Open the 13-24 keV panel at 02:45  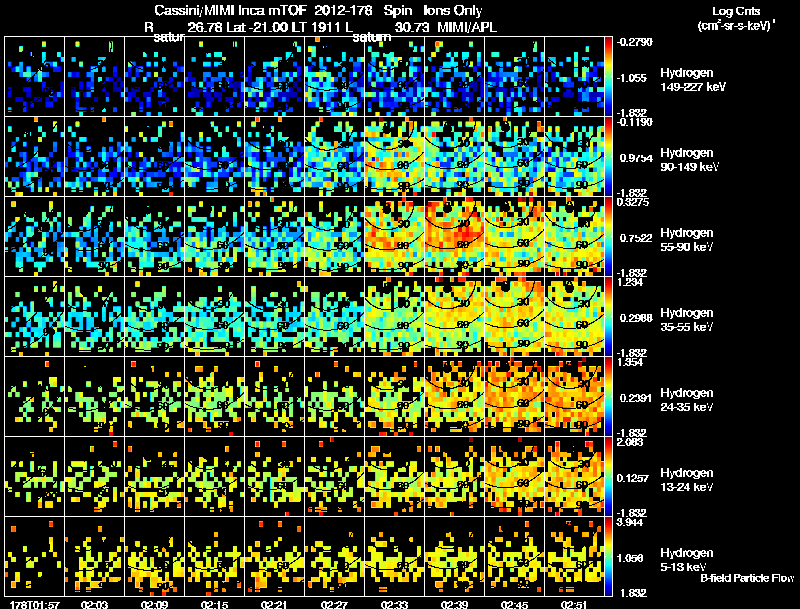pos(514,477)
